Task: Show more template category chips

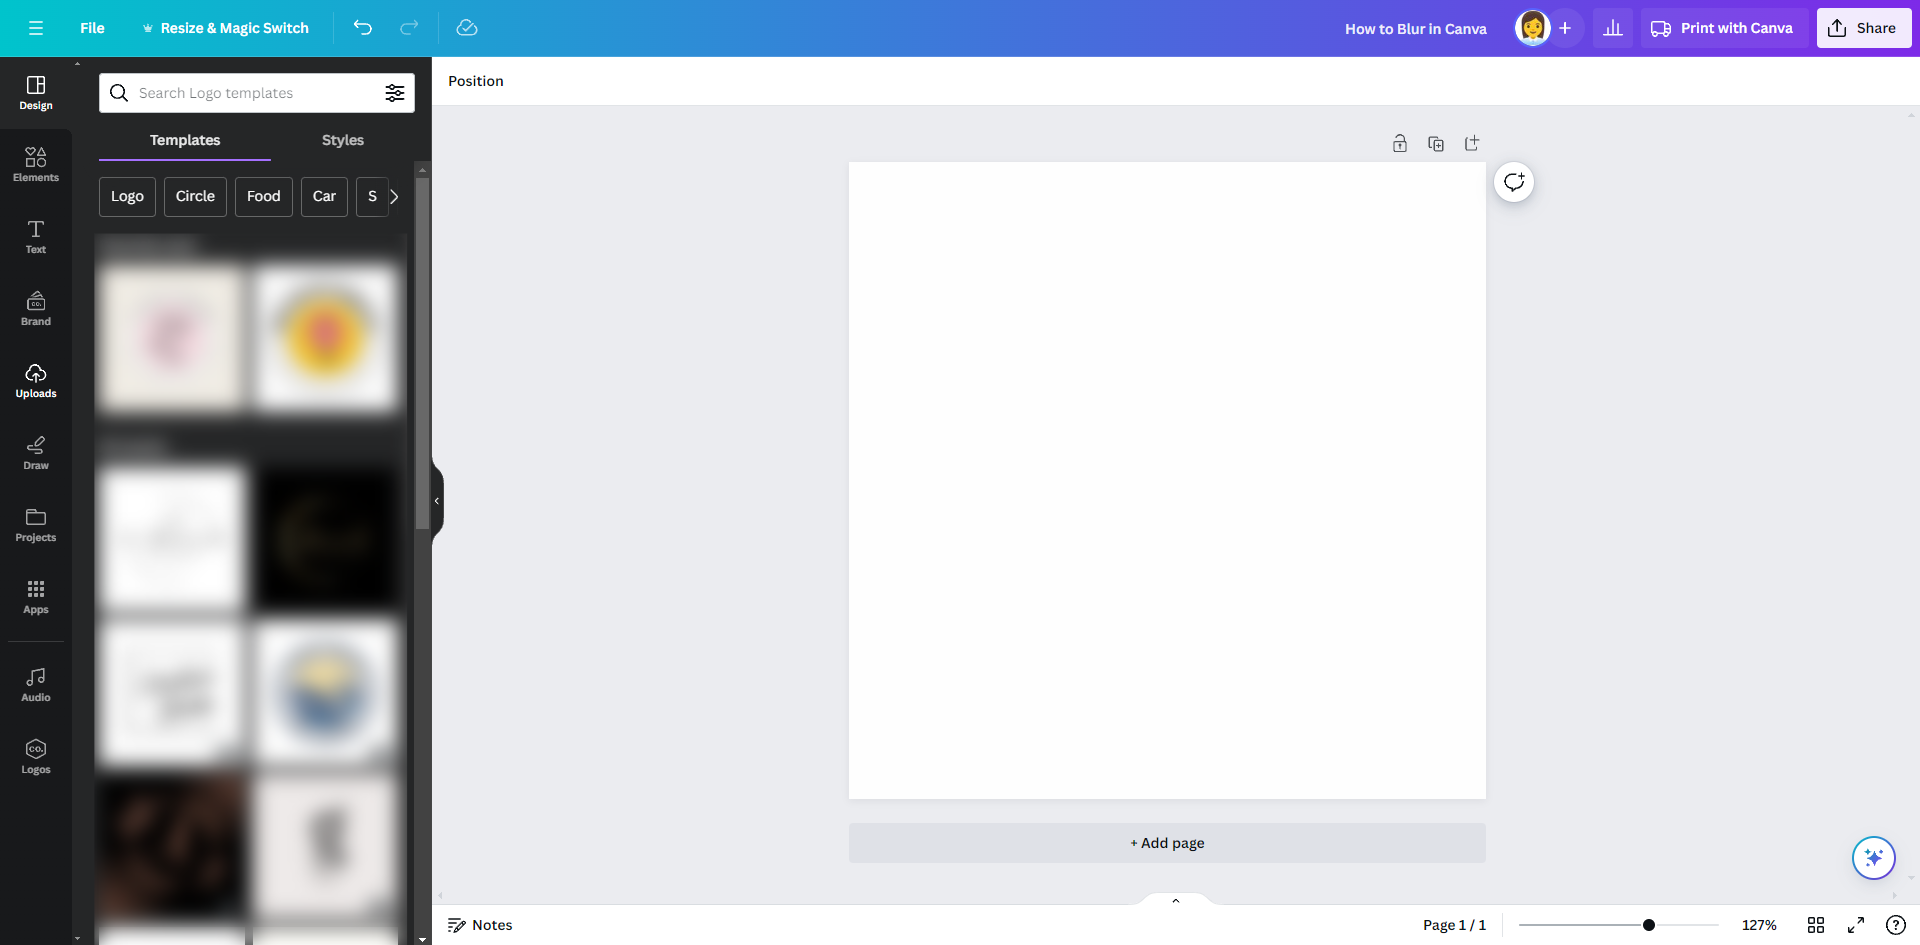Action: pyautogui.click(x=394, y=197)
